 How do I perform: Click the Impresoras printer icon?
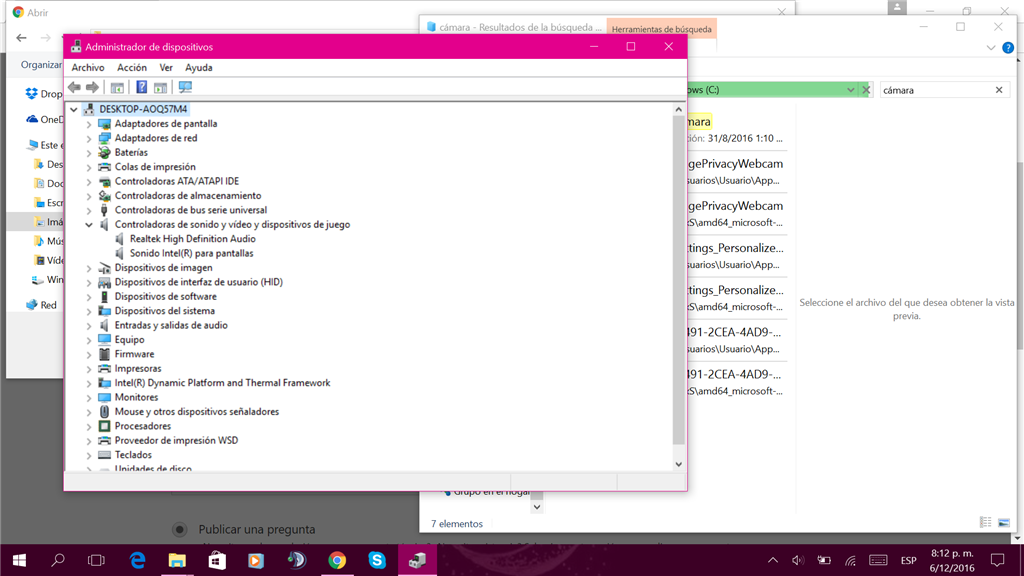pyautogui.click(x=104, y=368)
